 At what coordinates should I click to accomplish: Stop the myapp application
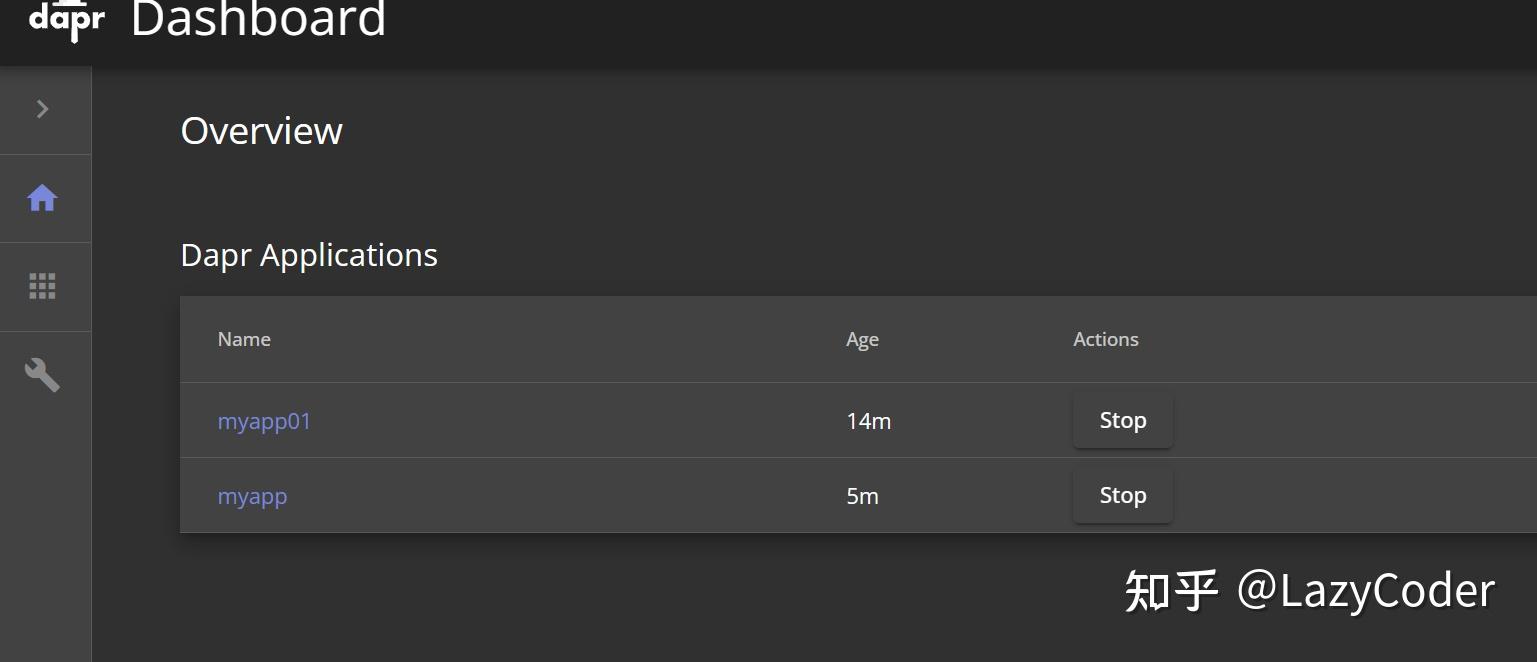coord(1123,496)
